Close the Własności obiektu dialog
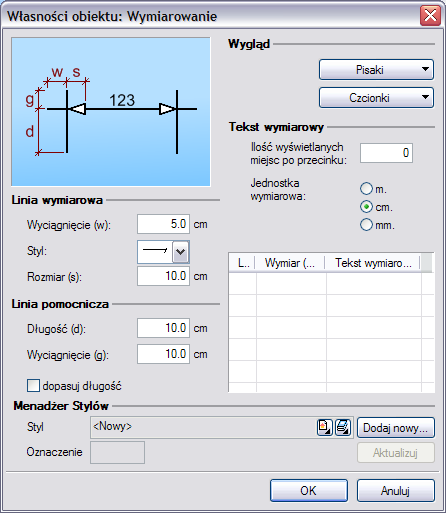 pos(430,16)
